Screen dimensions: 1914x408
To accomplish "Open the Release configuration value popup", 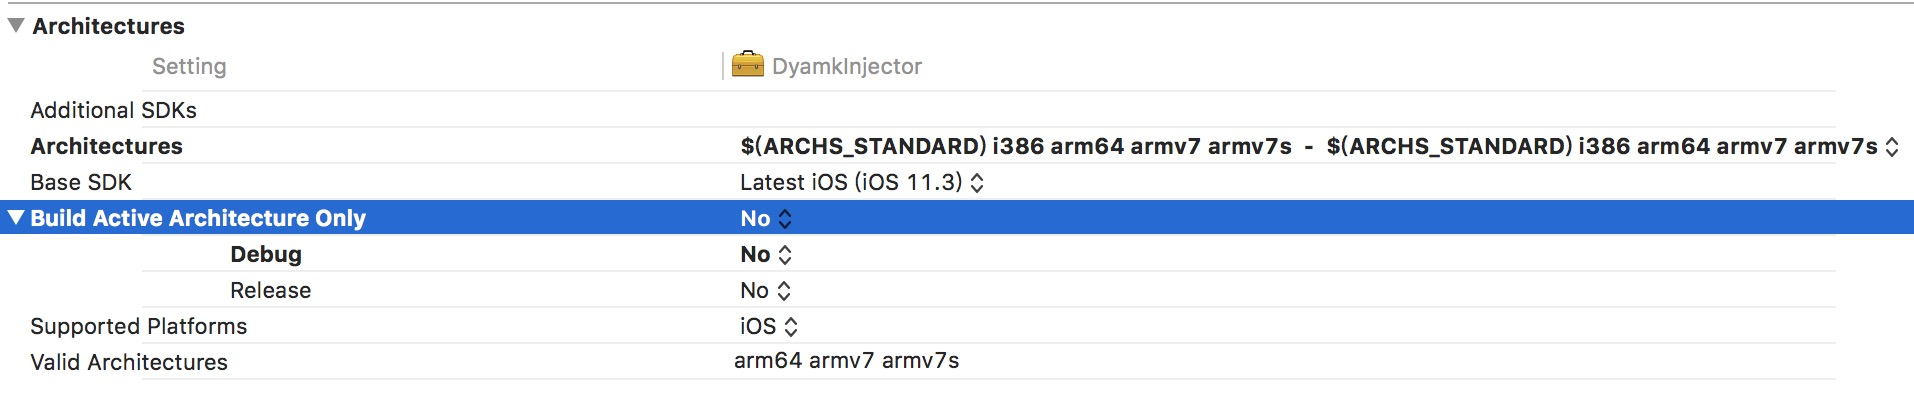I will coord(784,291).
